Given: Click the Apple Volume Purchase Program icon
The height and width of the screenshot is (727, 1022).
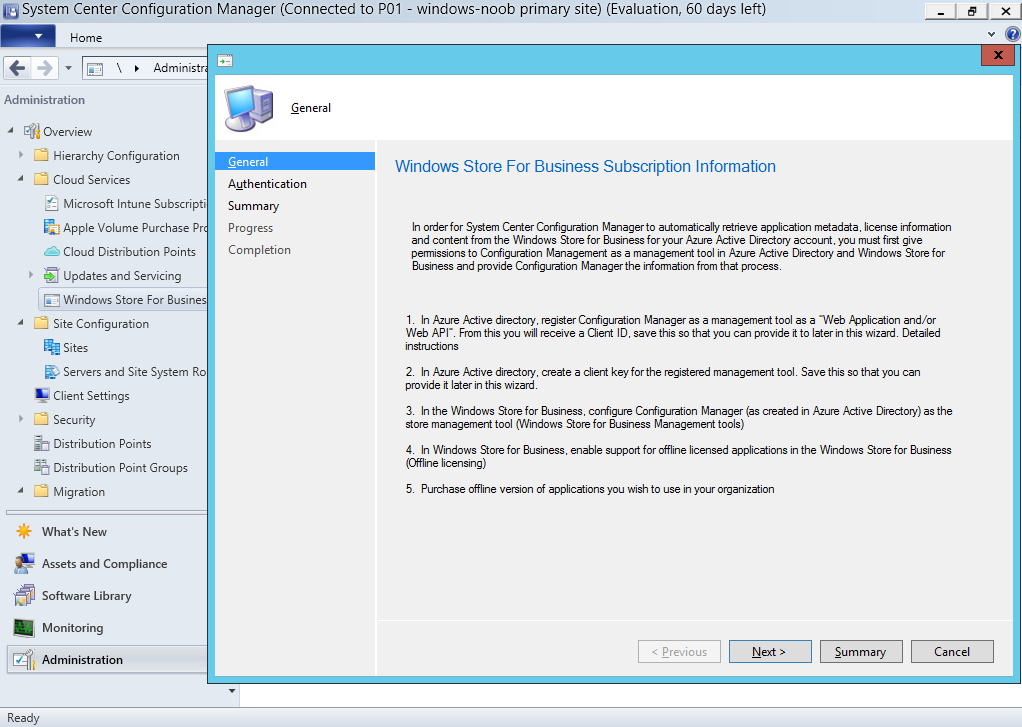Looking at the screenshot, I should [51, 228].
